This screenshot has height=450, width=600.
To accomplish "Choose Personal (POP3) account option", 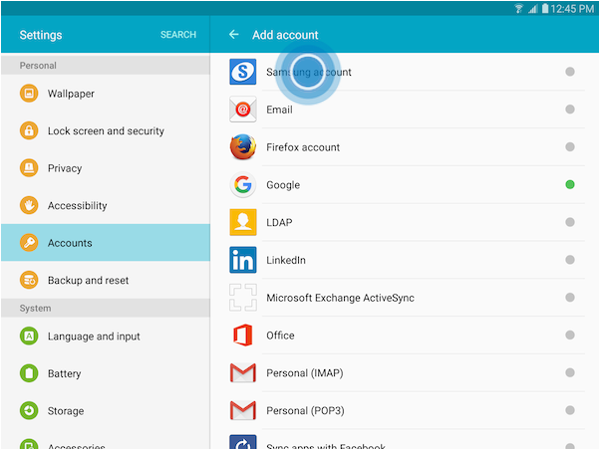I will (405, 410).
